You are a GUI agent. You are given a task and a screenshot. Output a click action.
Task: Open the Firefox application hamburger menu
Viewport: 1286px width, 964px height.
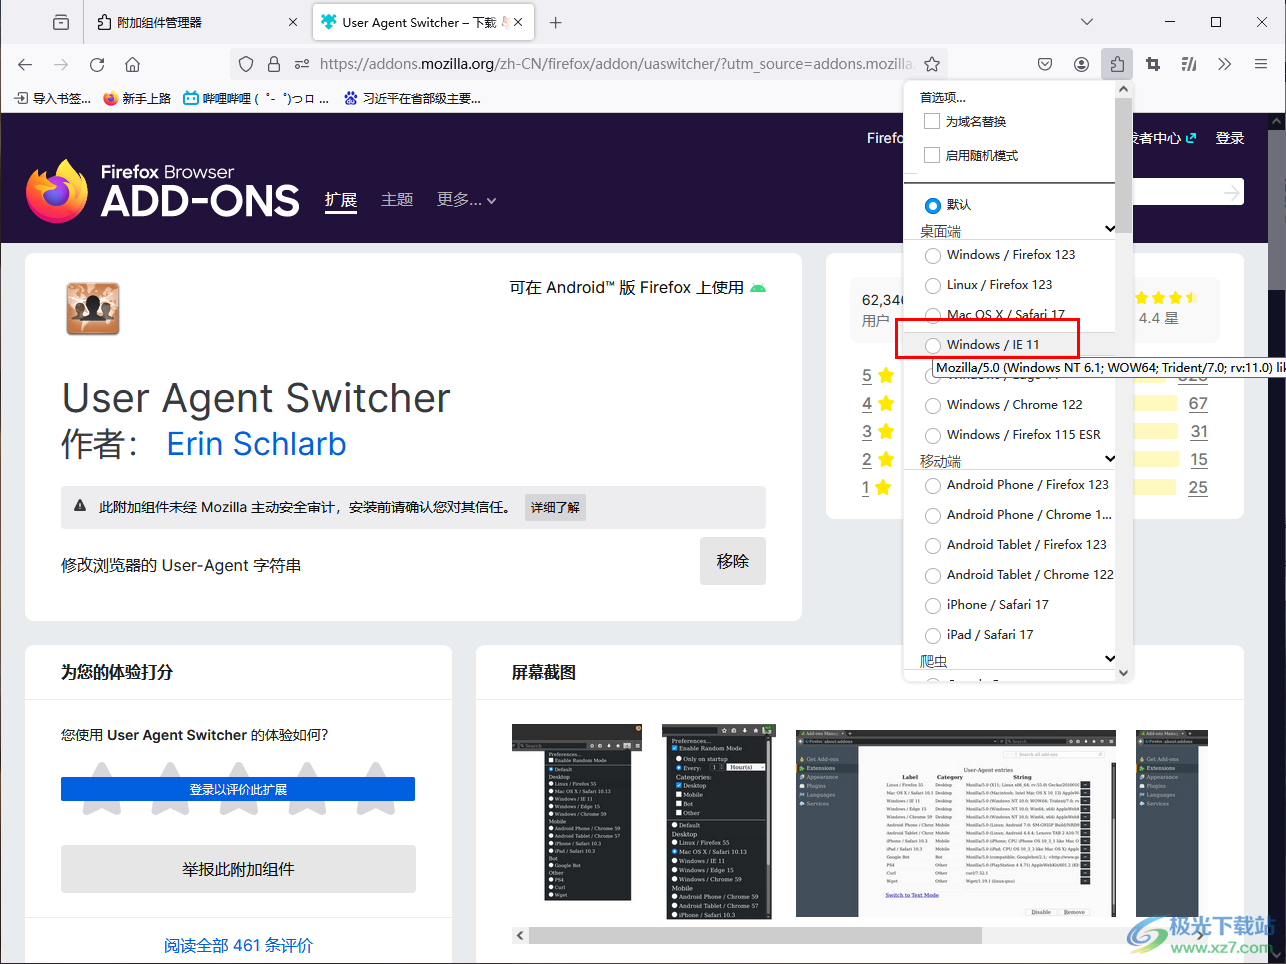[x=1261, y=64]
